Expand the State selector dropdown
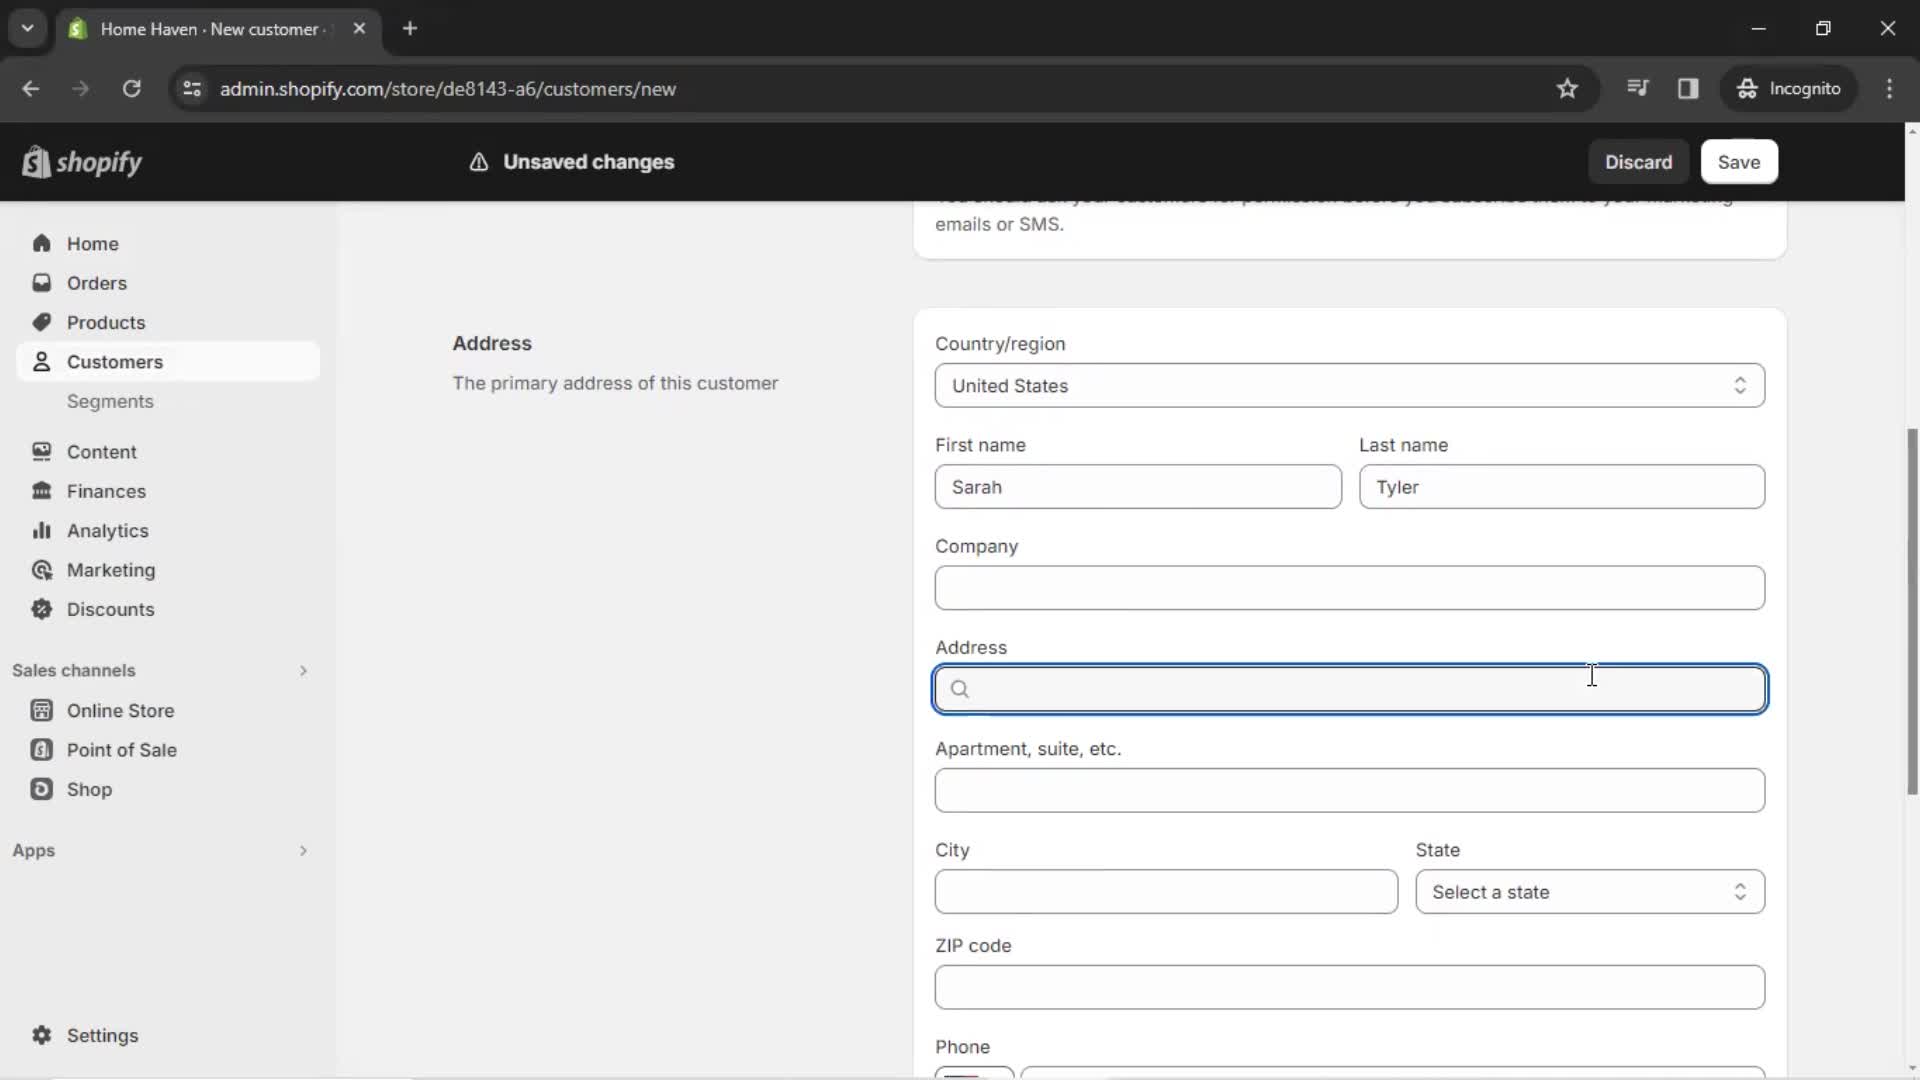The image size is (1920, 1080). tap(1588, 891)
